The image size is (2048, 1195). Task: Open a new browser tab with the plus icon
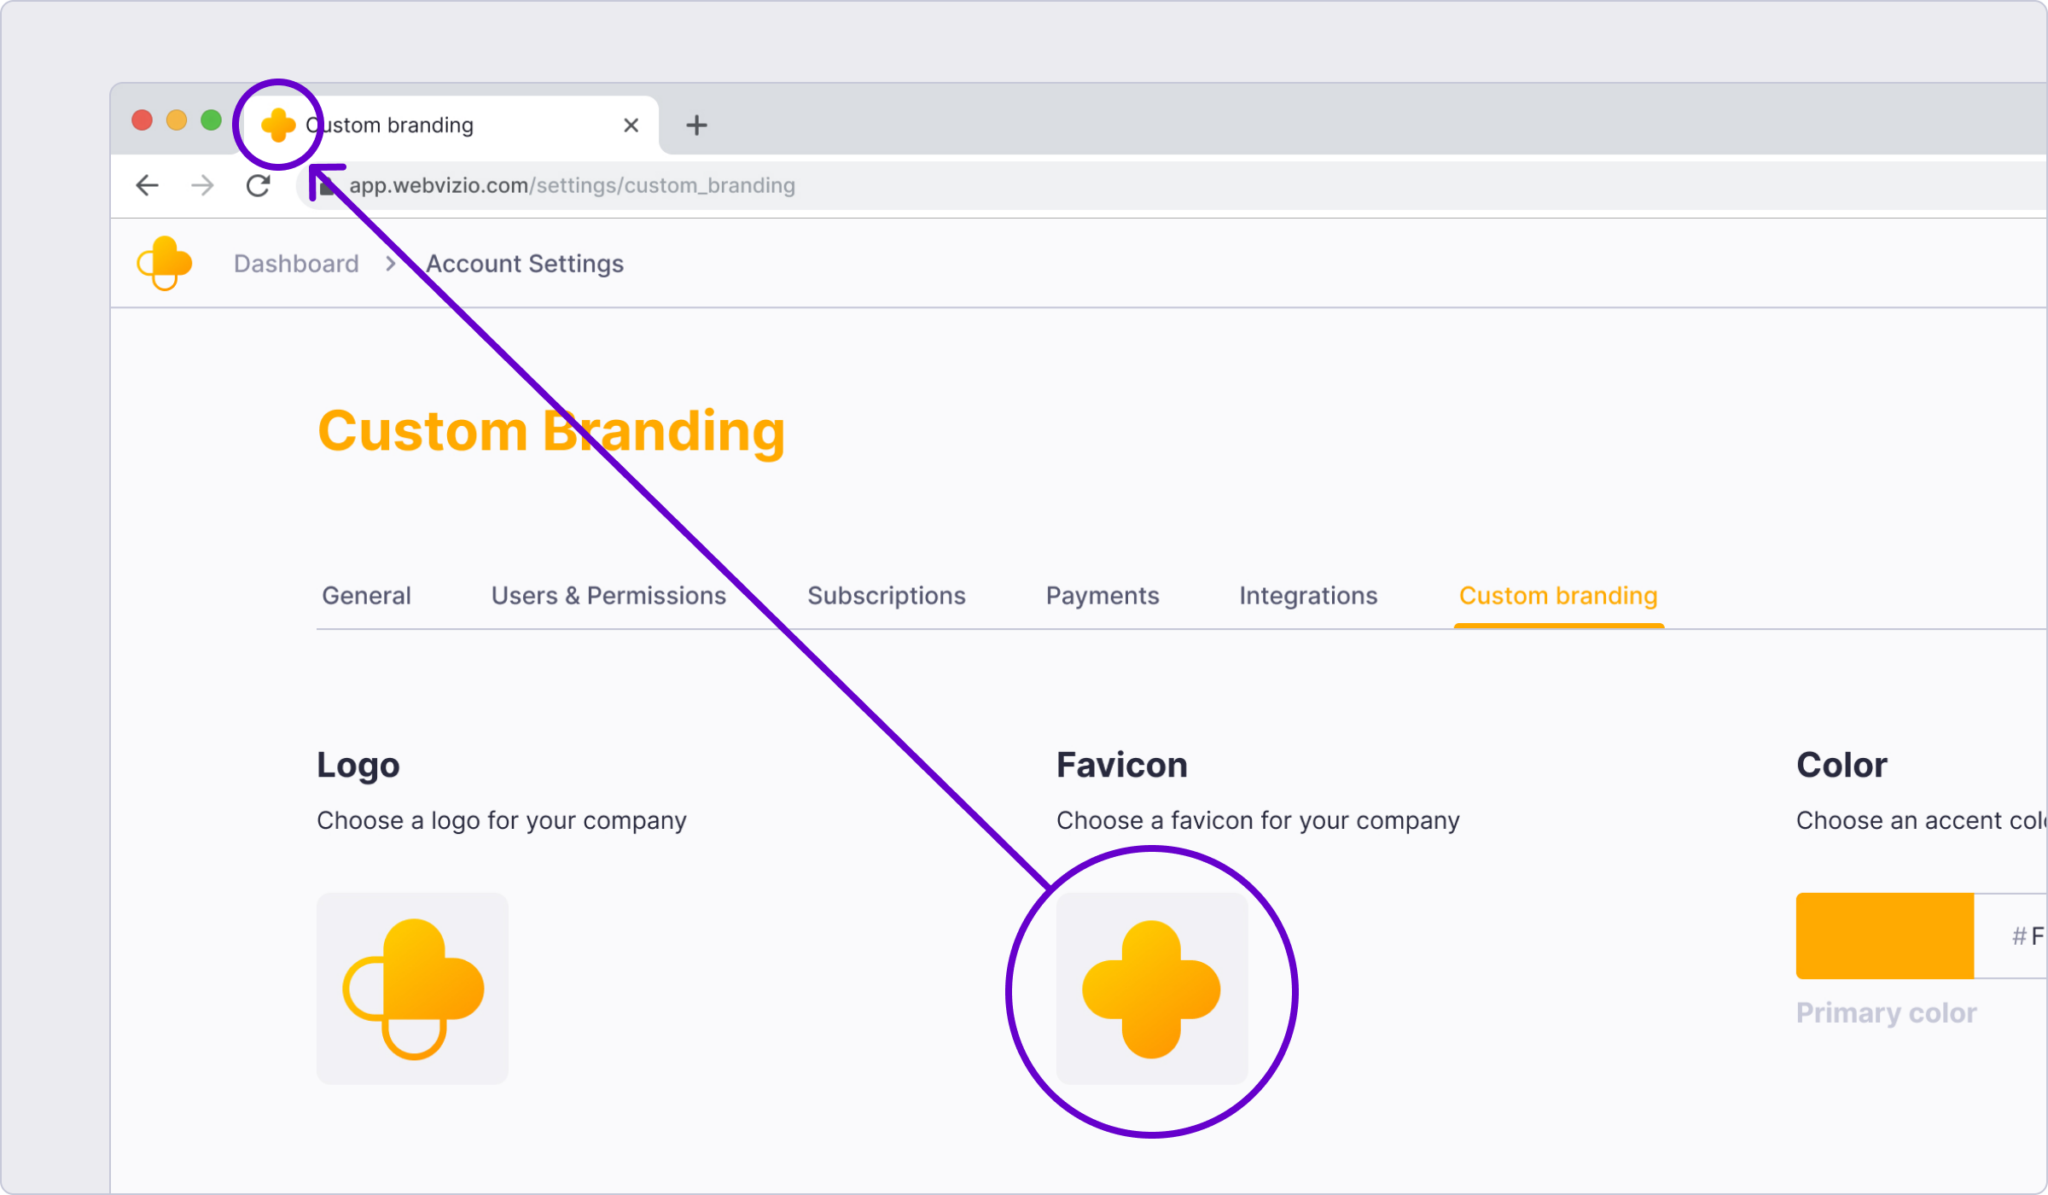pos(696,124)
